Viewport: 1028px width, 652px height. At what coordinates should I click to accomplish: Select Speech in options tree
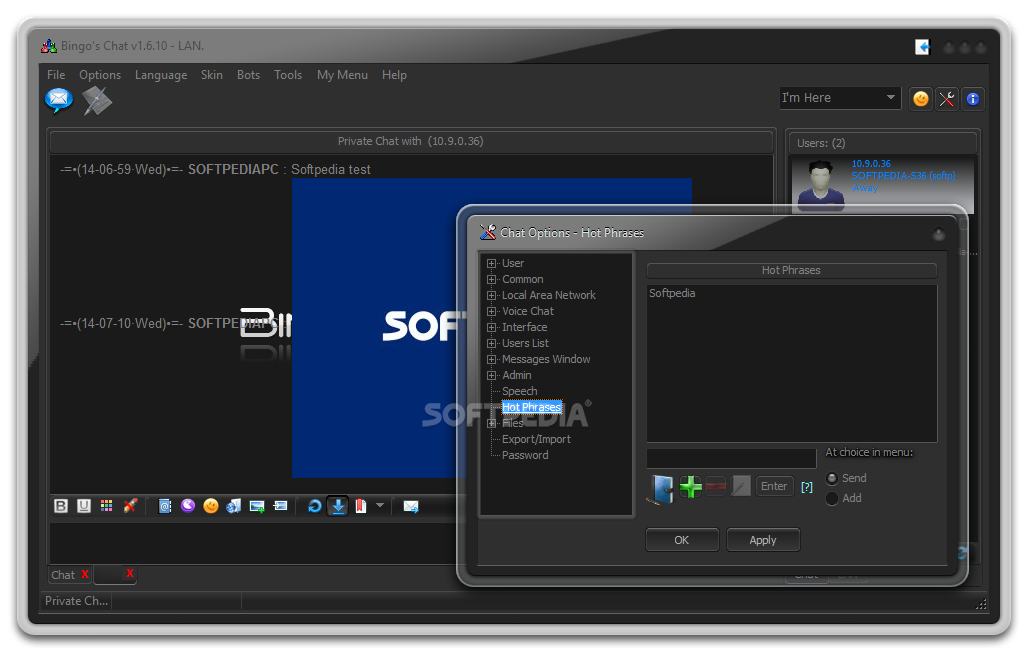click(520, 391)
